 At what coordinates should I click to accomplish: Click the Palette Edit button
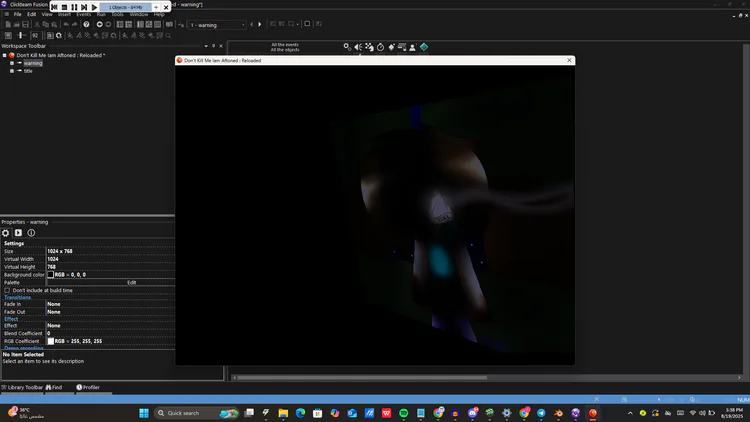[x=132, y=283]
